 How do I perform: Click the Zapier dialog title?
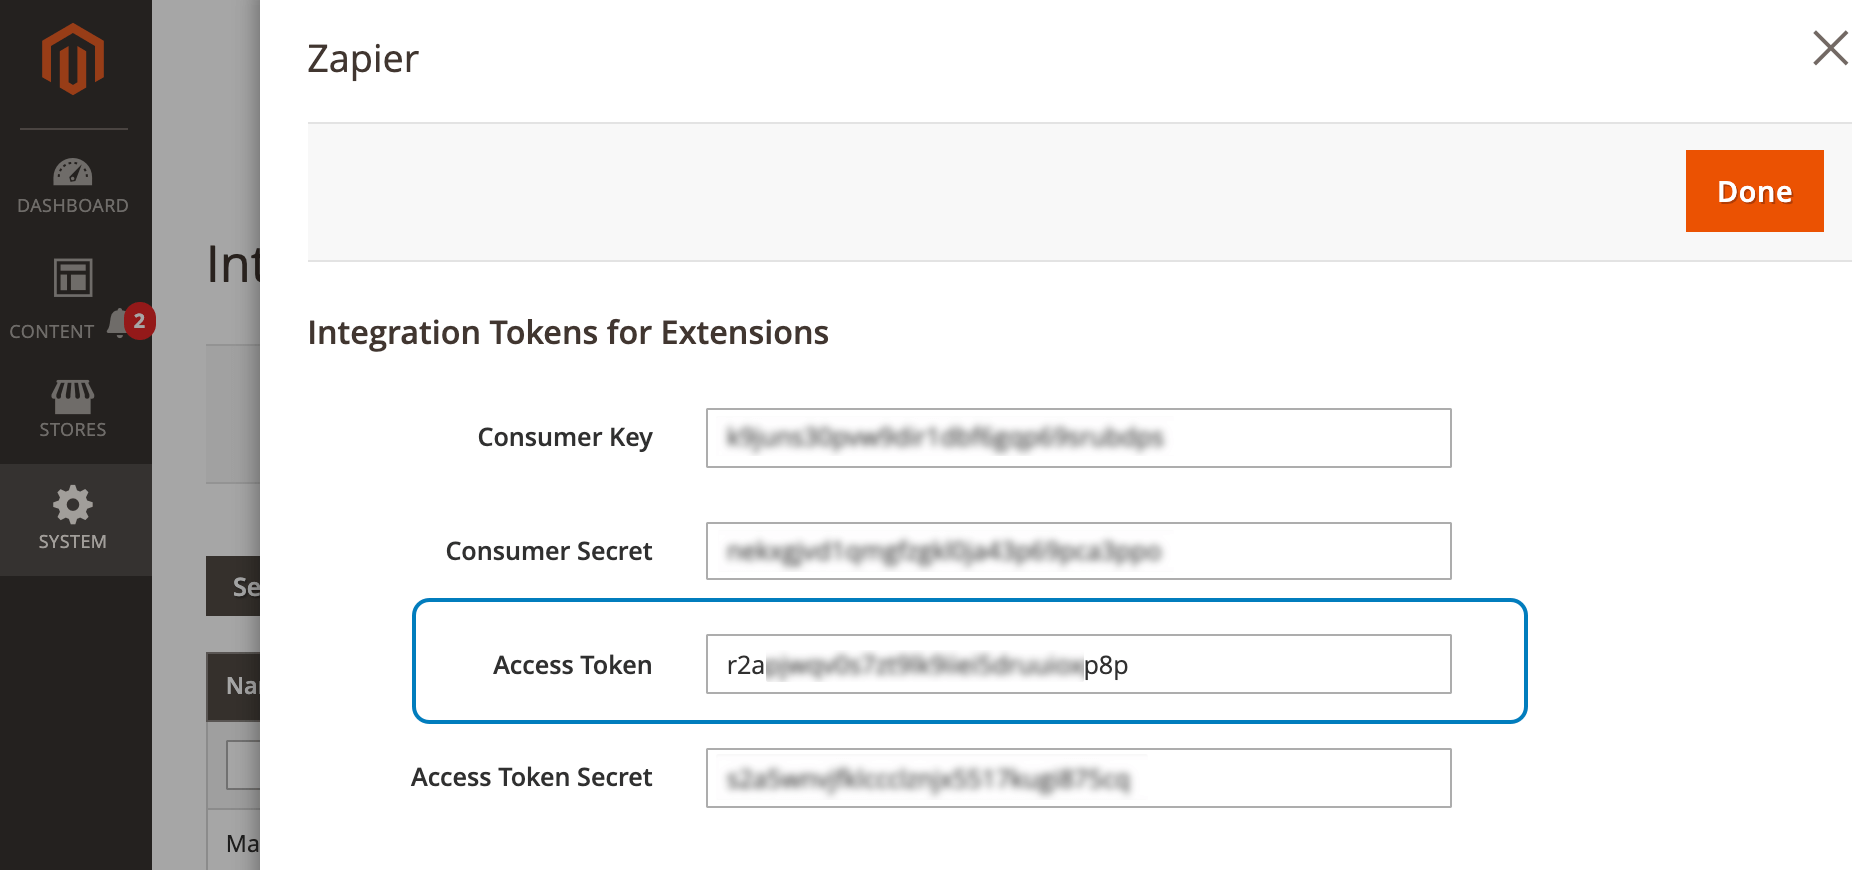(x=362, y=58)
